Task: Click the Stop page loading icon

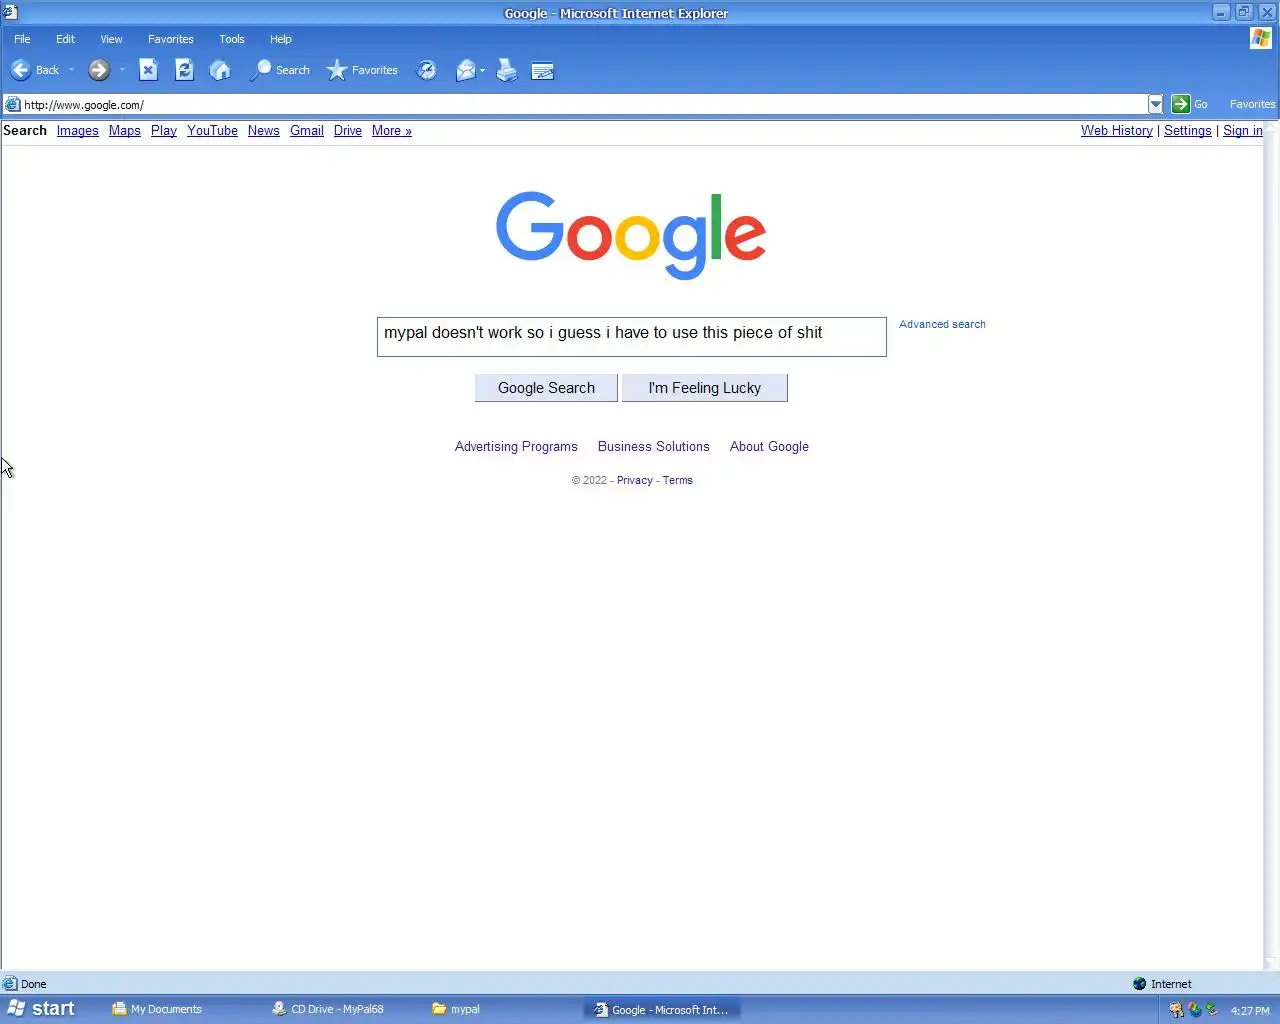Action: (x=148, y=70)
